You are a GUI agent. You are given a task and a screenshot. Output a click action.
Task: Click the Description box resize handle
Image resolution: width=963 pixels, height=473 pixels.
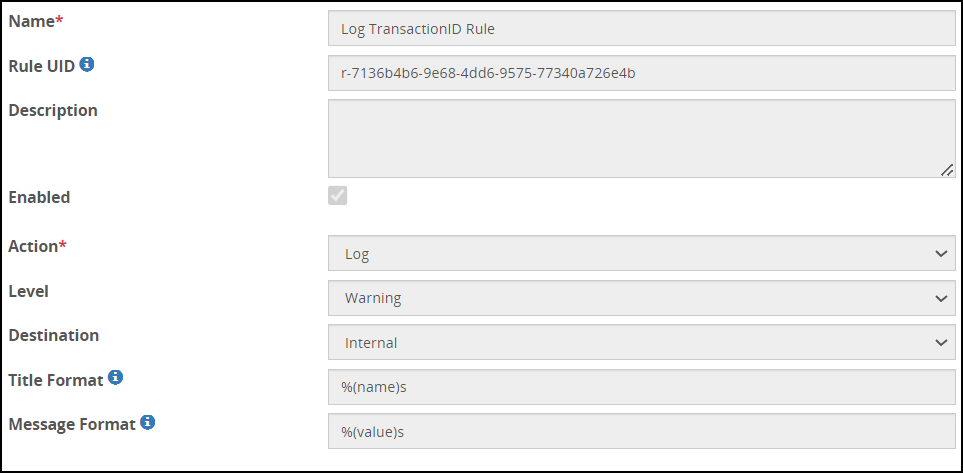click(946, 170)
